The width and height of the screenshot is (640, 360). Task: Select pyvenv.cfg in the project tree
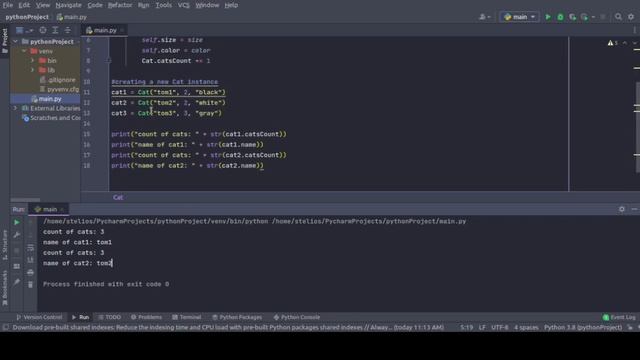(59, 89)
